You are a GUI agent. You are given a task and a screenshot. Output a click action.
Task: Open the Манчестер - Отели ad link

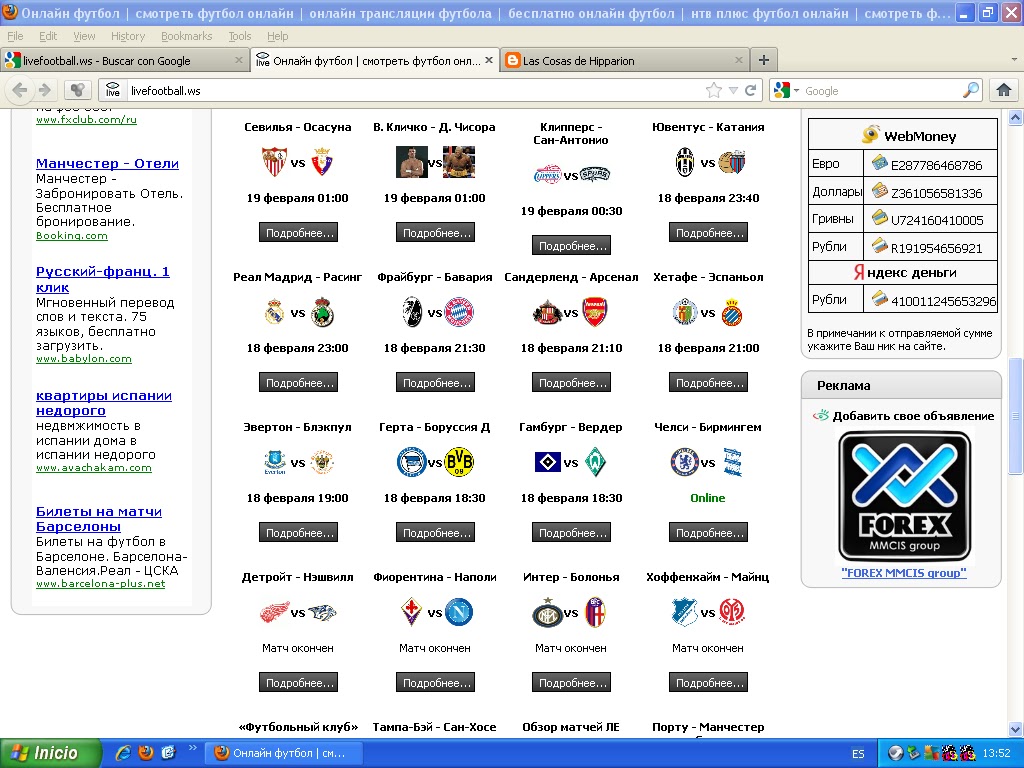[107, 163]
